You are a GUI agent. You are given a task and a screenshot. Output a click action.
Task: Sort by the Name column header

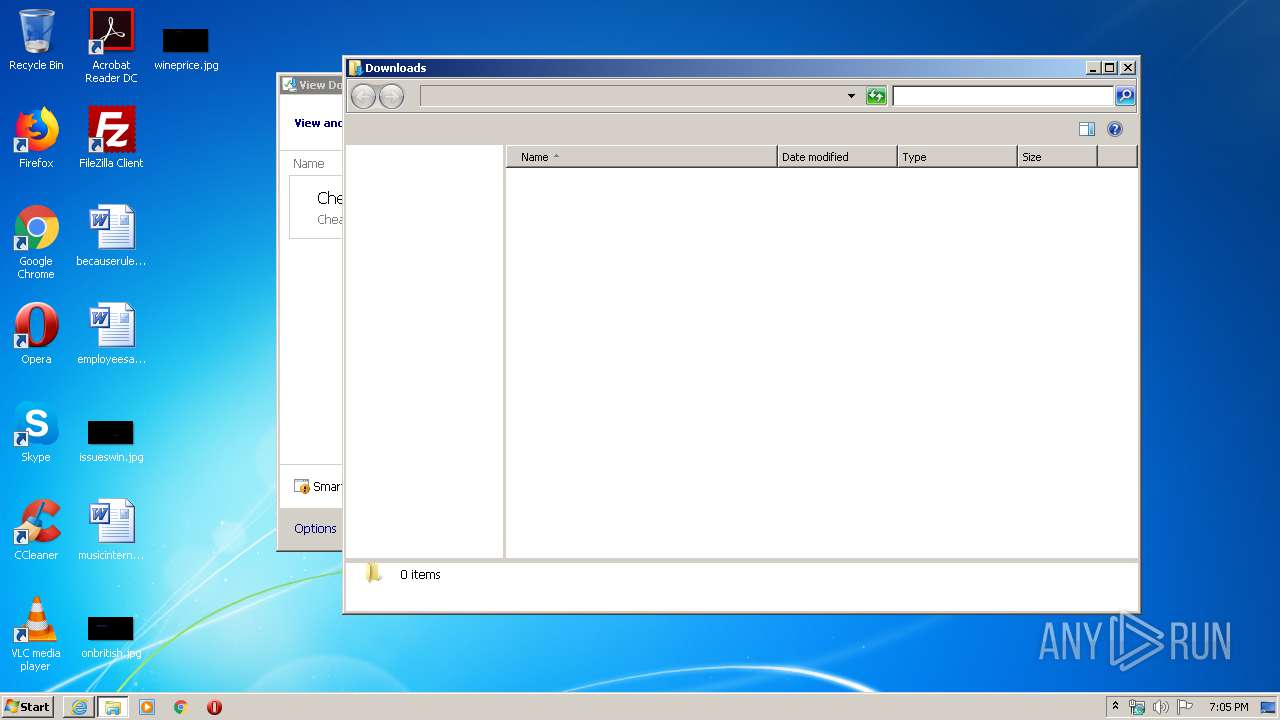(x=642, y=157)
